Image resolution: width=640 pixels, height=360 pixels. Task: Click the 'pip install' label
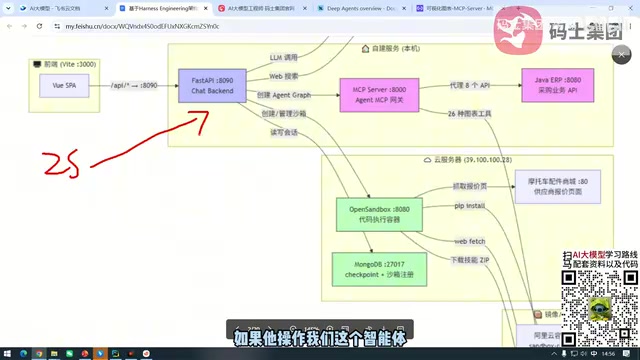[469, 206]
